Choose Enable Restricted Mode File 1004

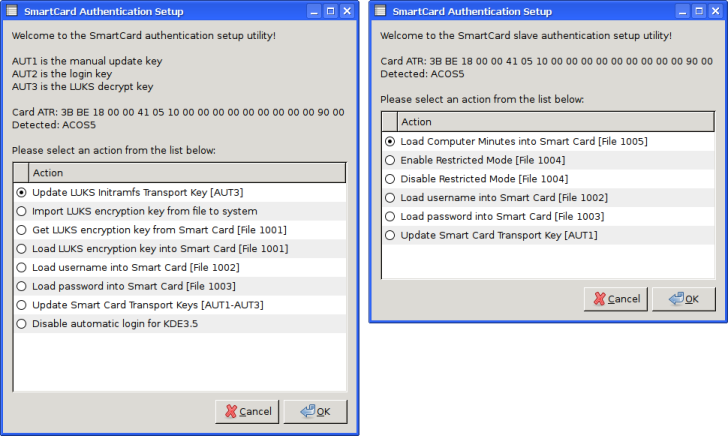click(390, 160)
